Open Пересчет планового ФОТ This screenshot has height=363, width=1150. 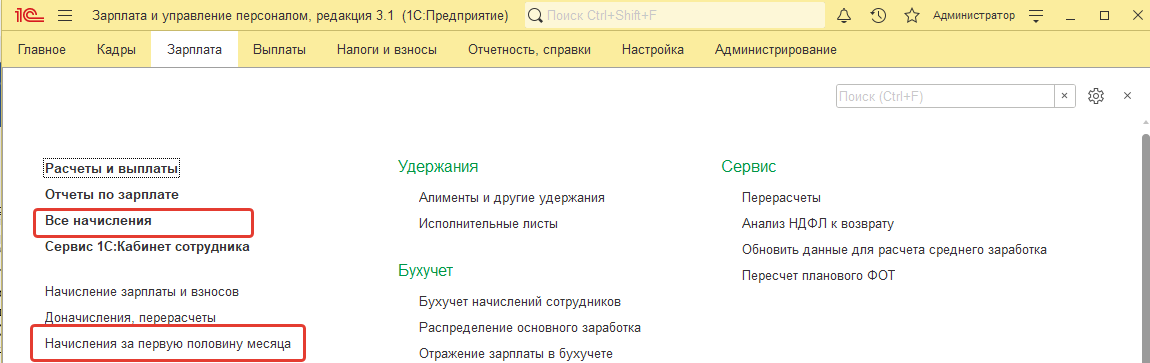point(818,276)
